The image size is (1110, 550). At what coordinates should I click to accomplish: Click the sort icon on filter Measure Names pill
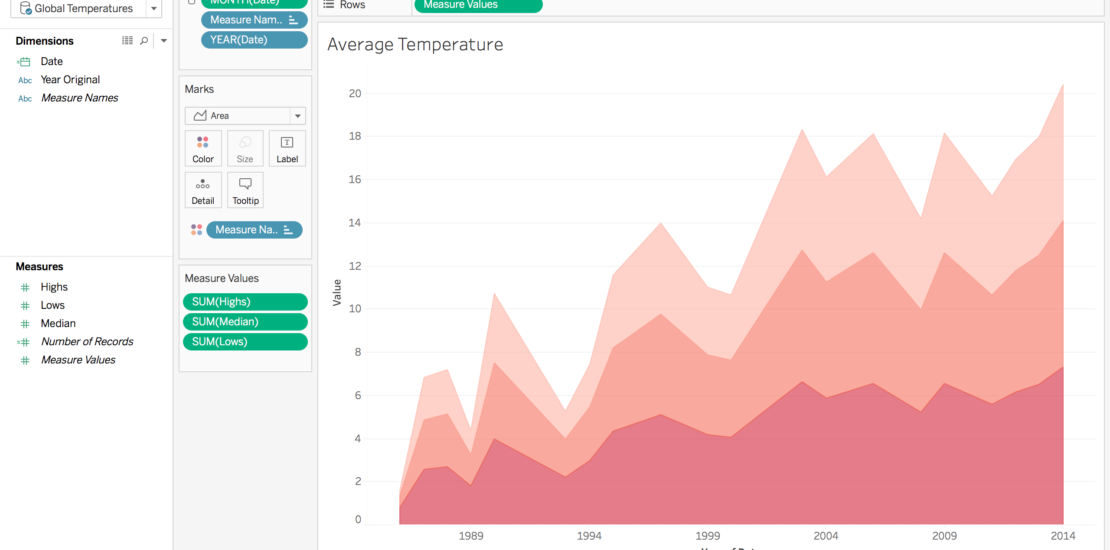pyautogui.click(x=293, y=21)
